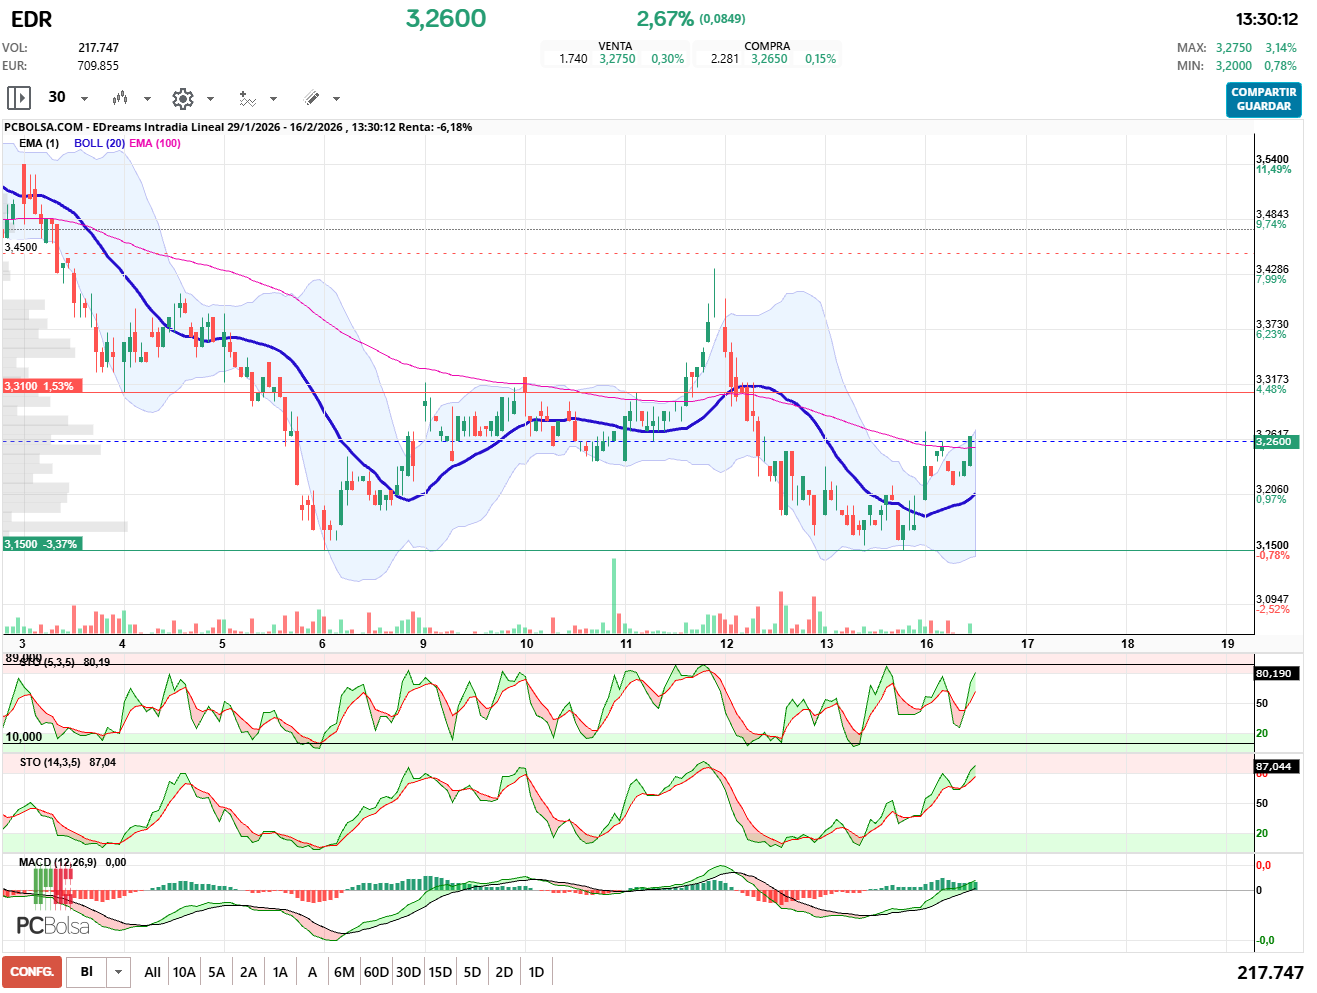
Task: Open chart settings gear icon
Action: (182, 98)
